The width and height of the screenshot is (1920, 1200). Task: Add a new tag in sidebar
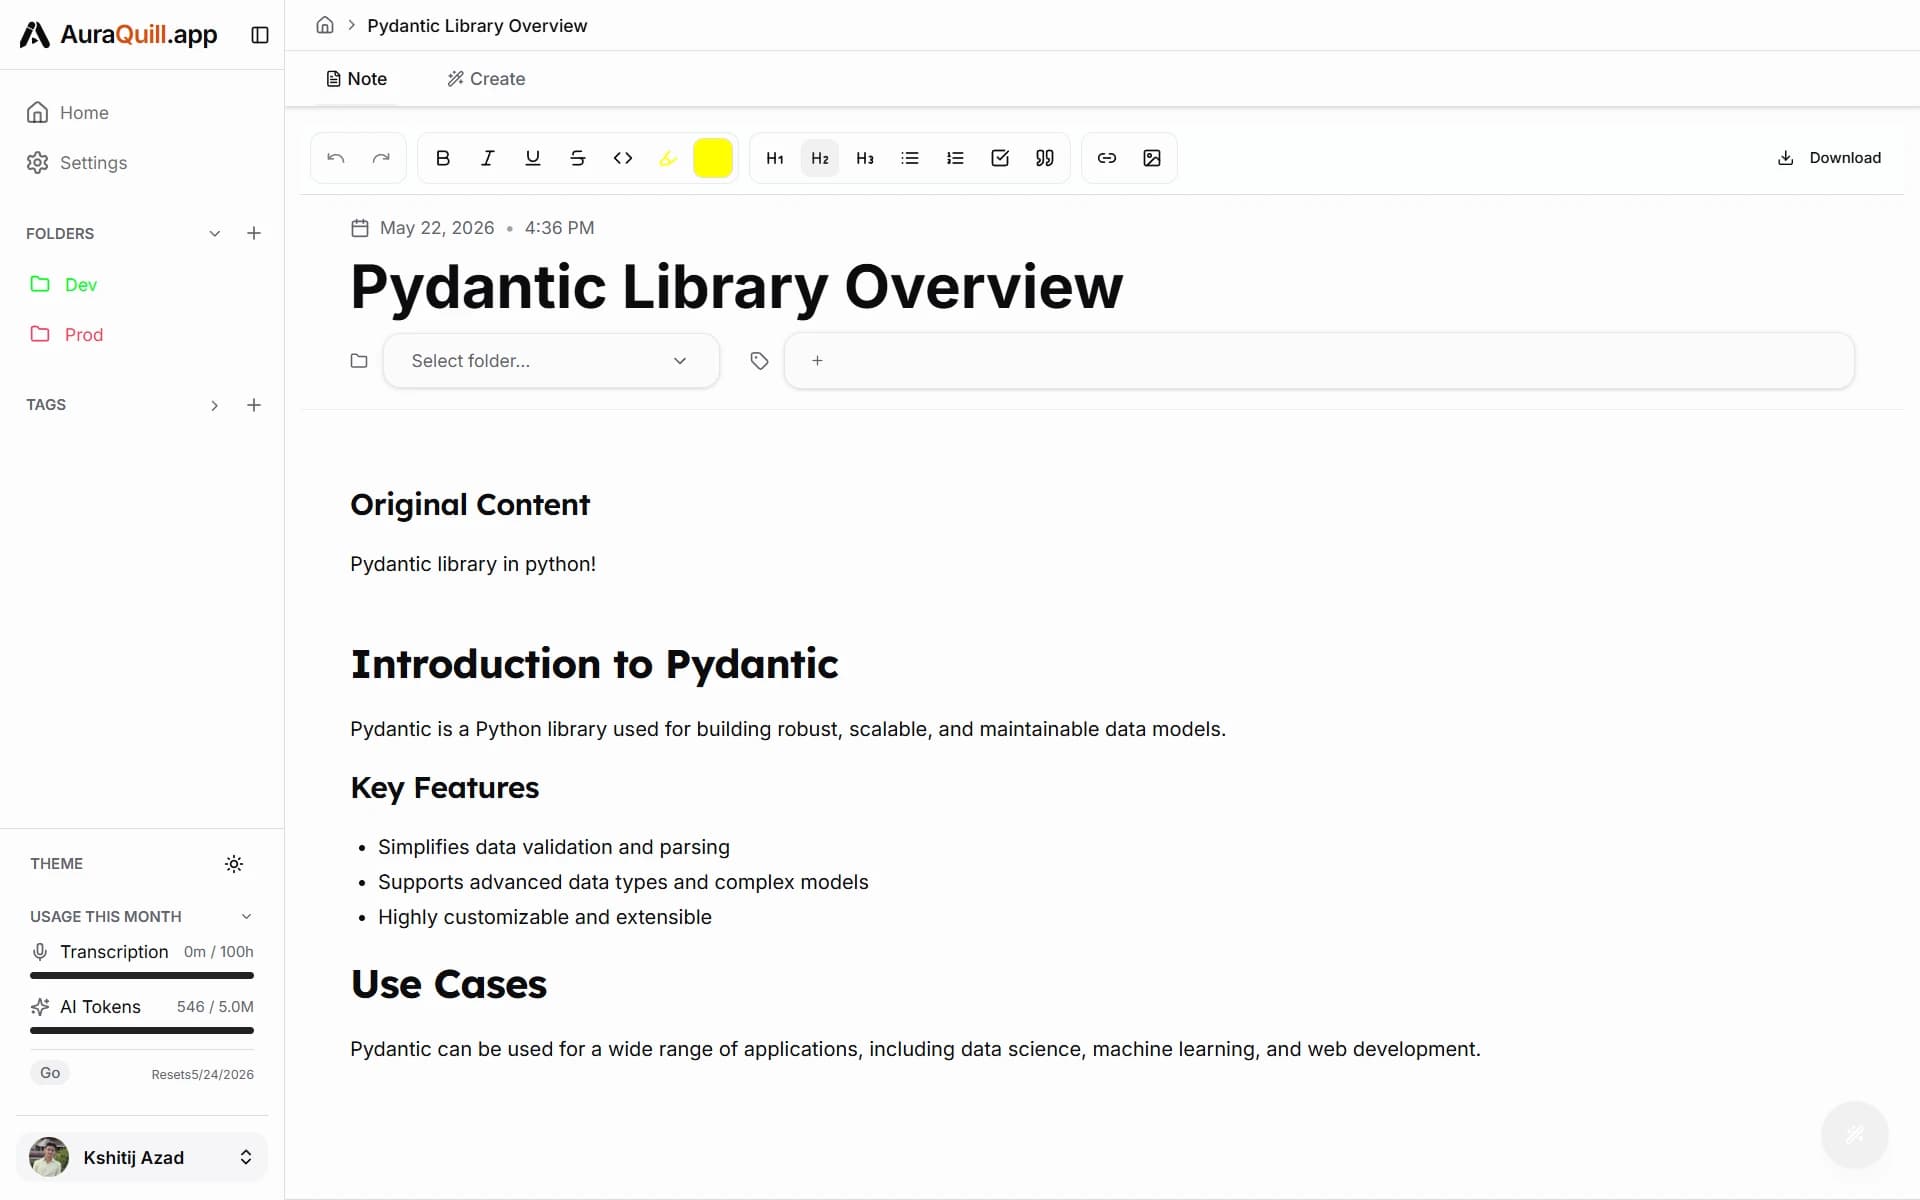coord(254,405)
